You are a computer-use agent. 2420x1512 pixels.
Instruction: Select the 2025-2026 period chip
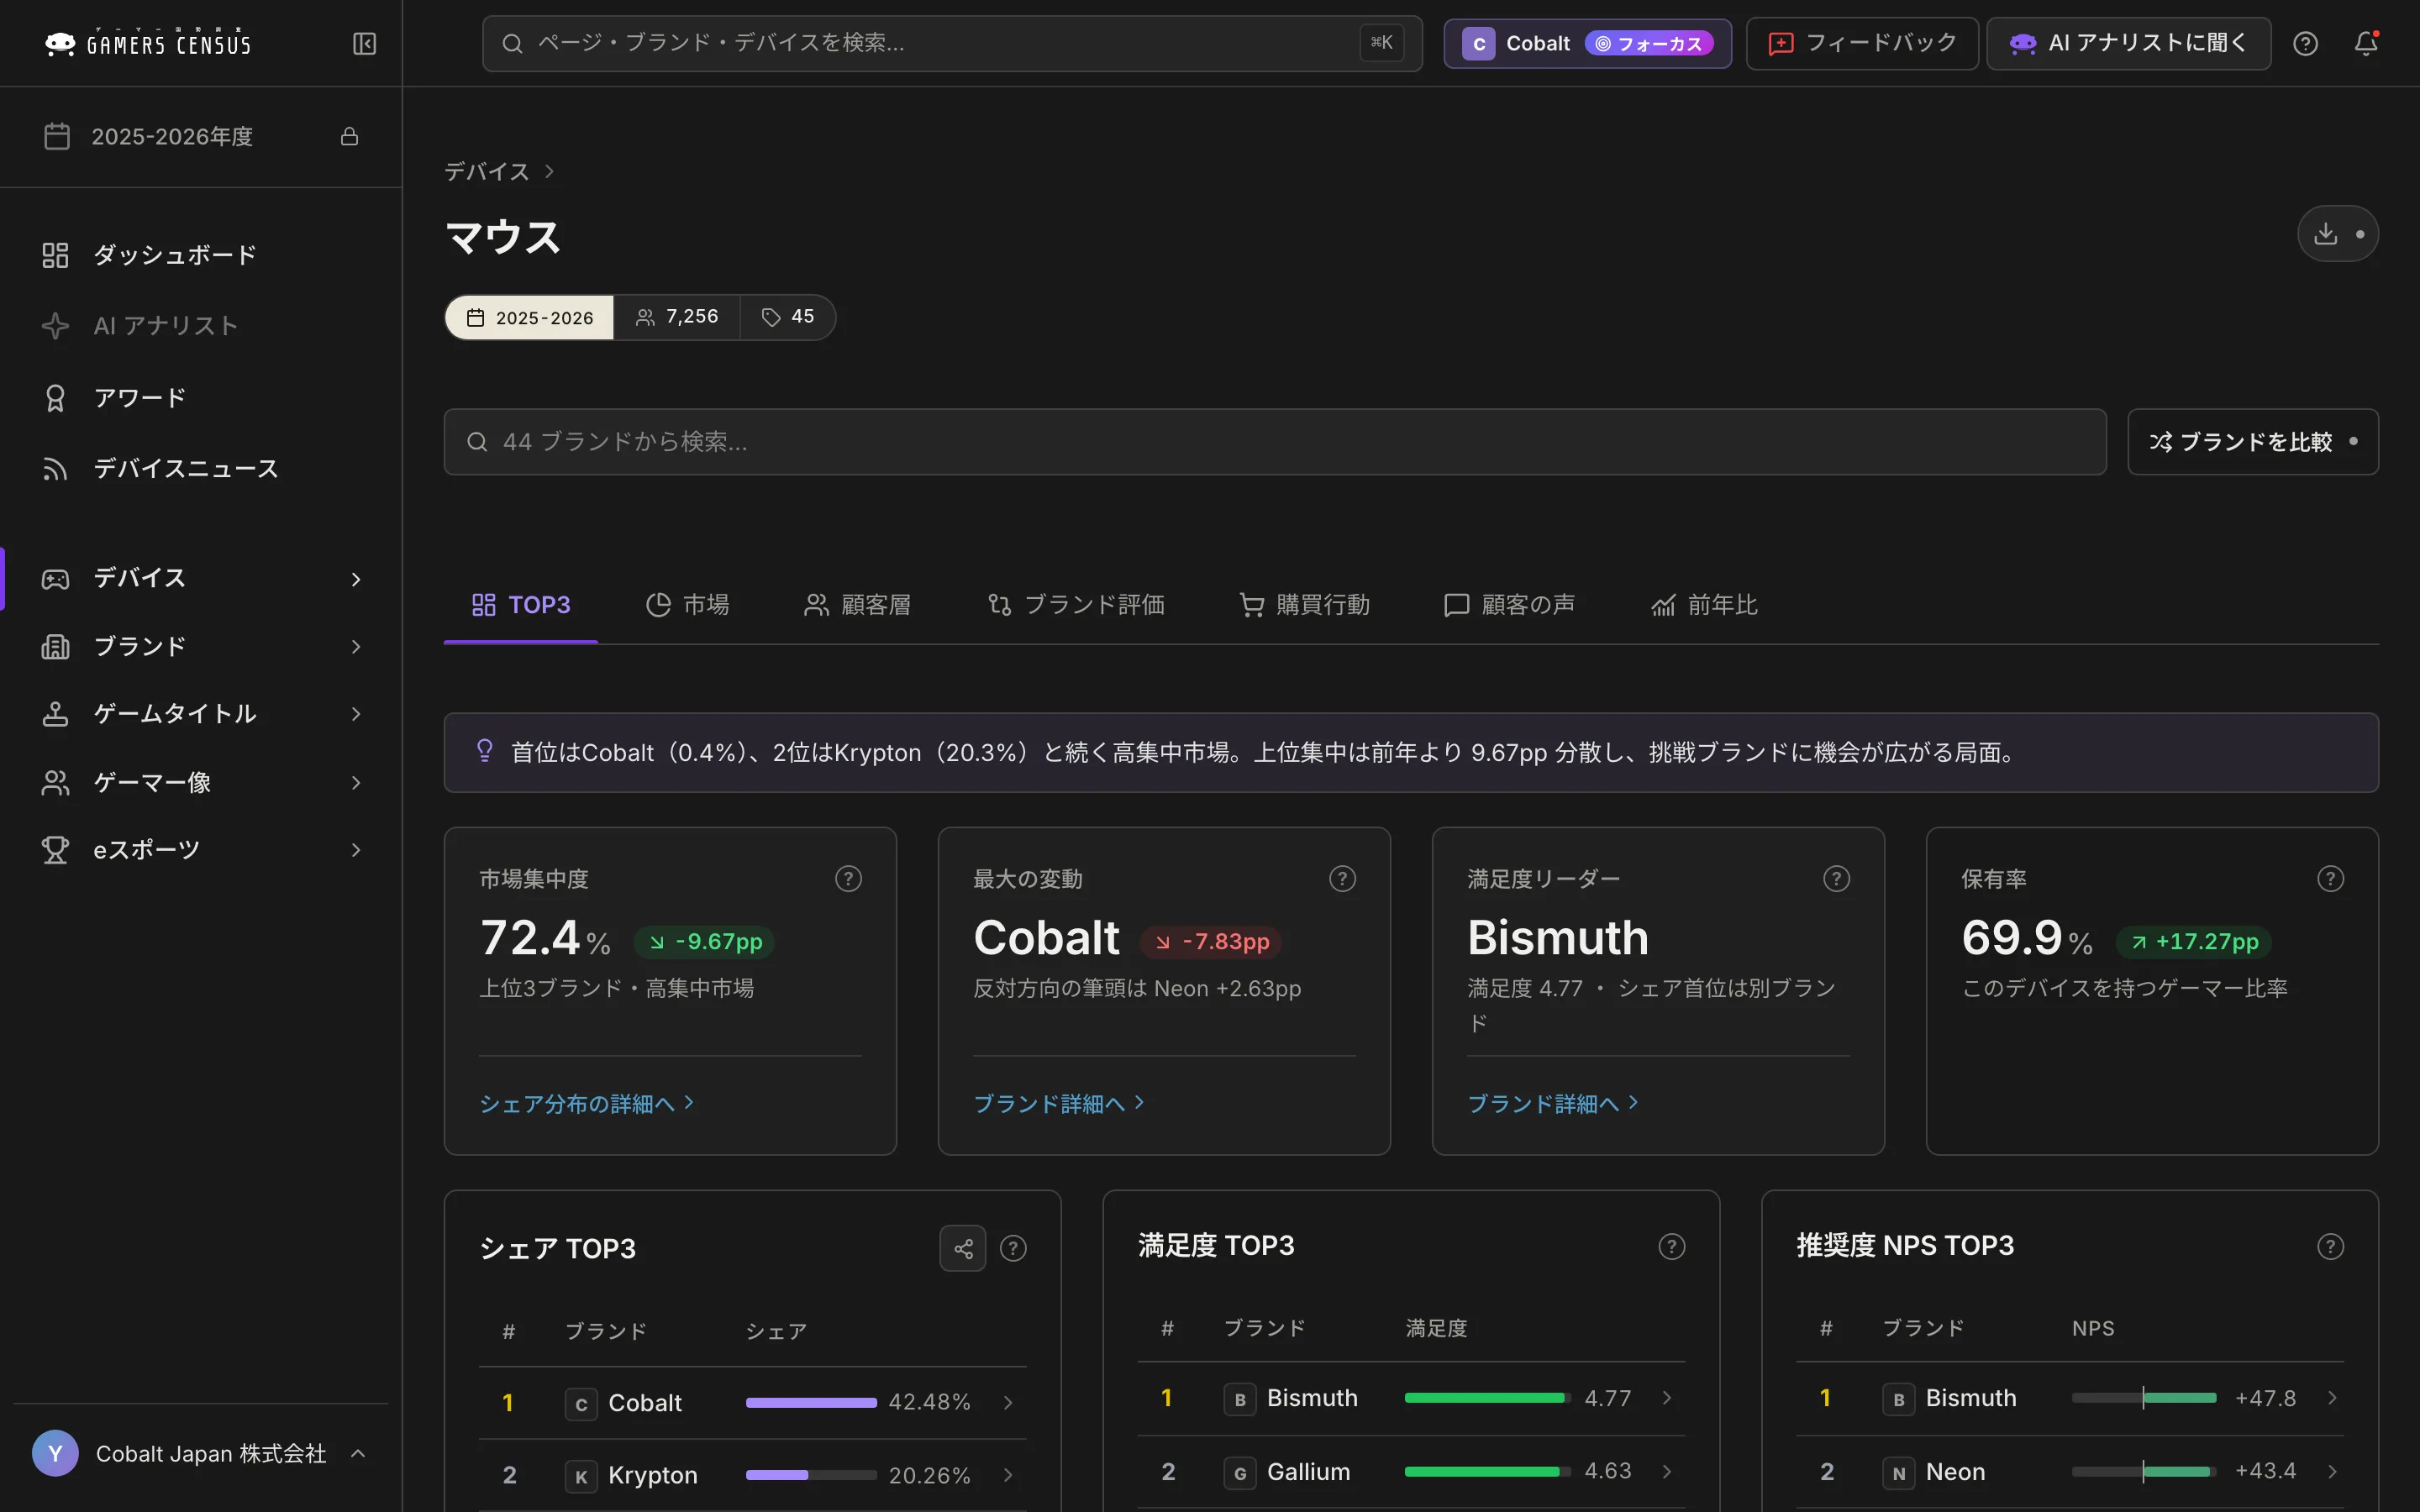[x=529, y=317]
